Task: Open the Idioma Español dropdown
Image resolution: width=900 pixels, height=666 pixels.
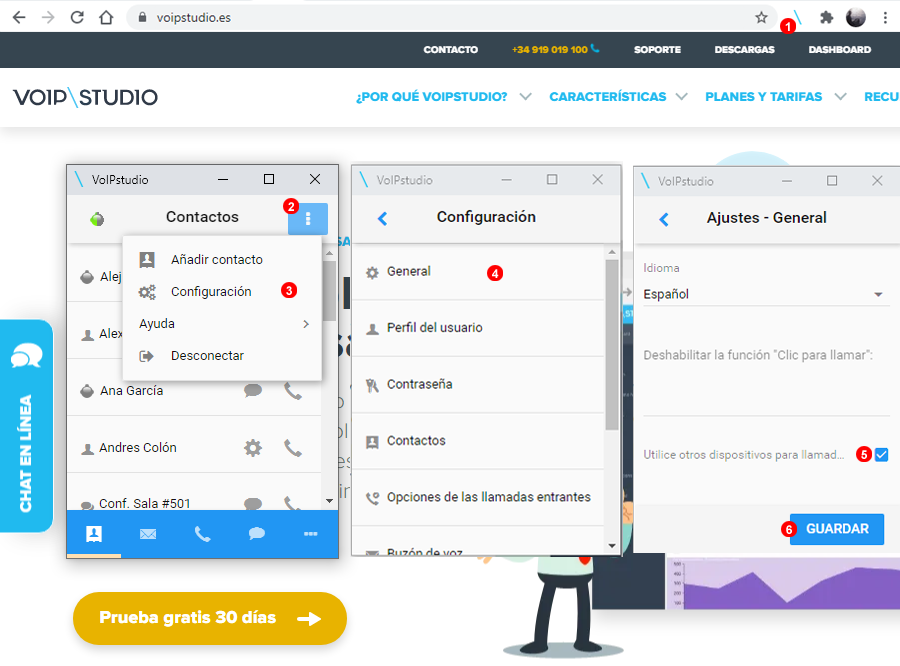Action: pyautogui.click(x=766, y=294)
